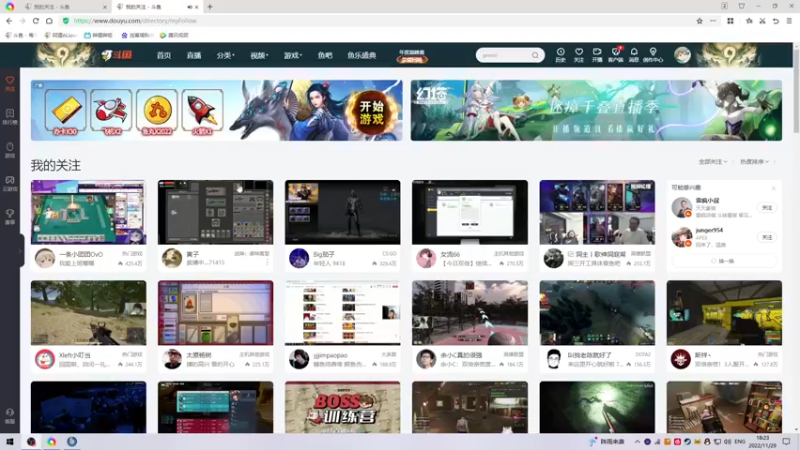Click the address bar URL
The height and width of the screenshot is (450, 800).
135,21
